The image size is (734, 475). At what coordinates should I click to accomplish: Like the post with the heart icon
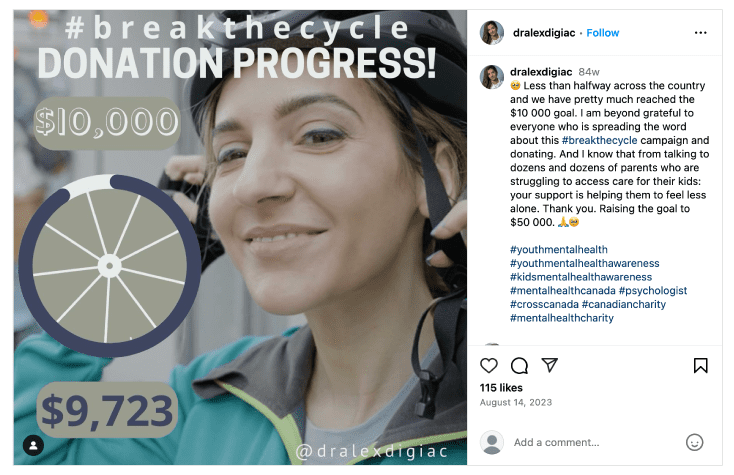coord(489,365)
